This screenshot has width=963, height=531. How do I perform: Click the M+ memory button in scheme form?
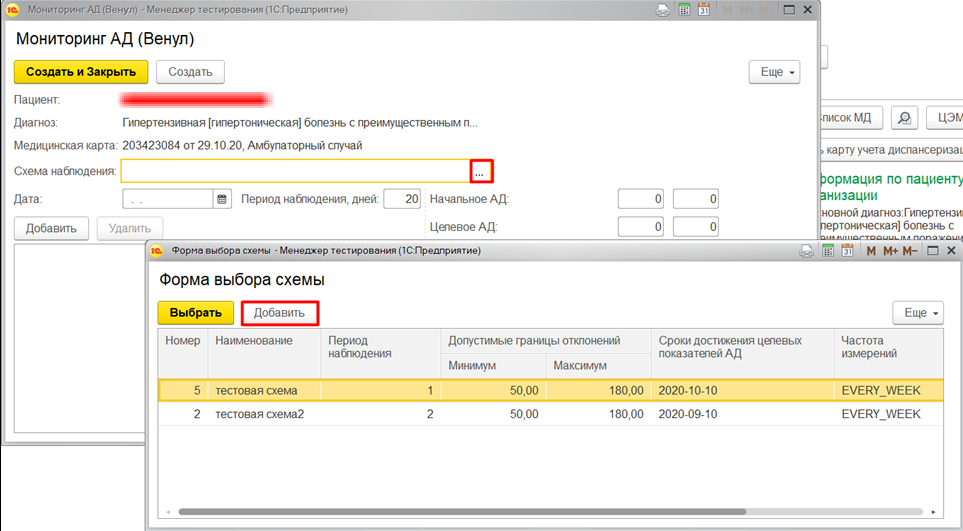coord(890,251)
